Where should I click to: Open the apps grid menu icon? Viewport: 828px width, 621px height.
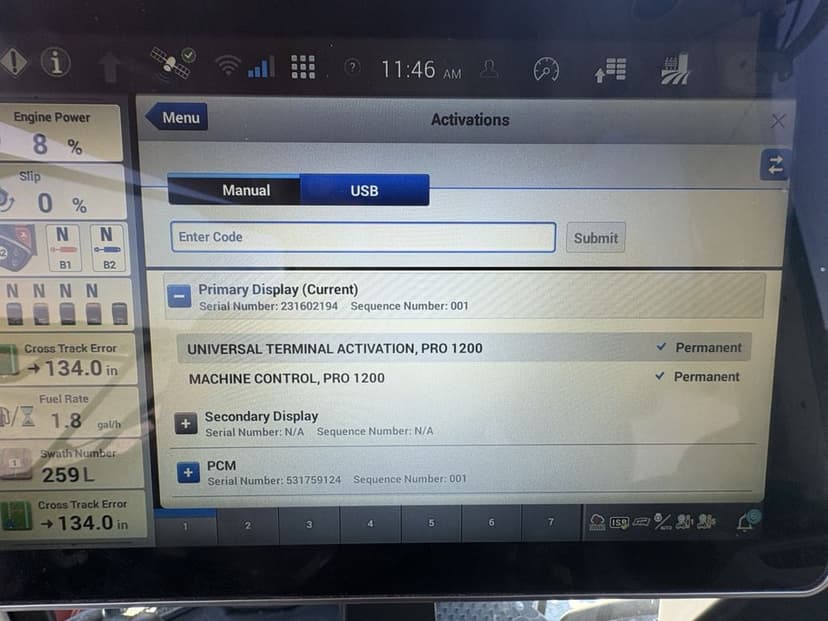(303, 67)
